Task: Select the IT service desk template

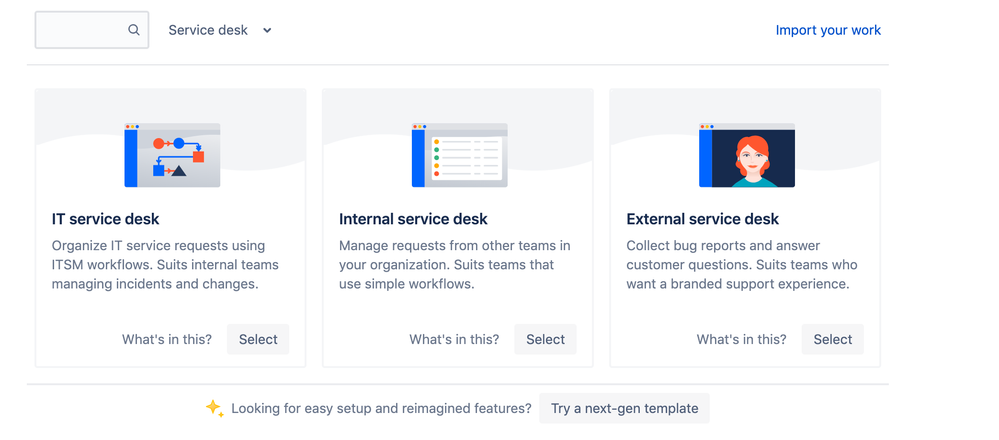Action: click(x=258, y=339)
